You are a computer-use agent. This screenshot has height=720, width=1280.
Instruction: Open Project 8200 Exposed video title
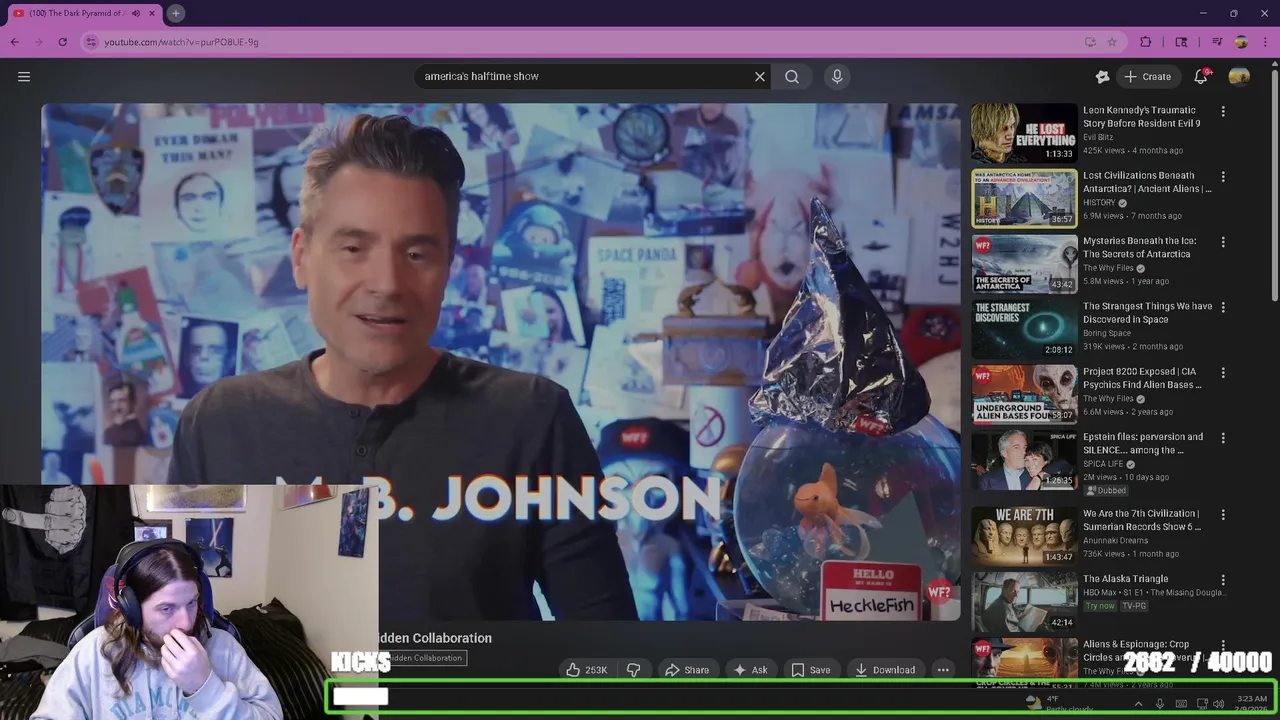1142,378
